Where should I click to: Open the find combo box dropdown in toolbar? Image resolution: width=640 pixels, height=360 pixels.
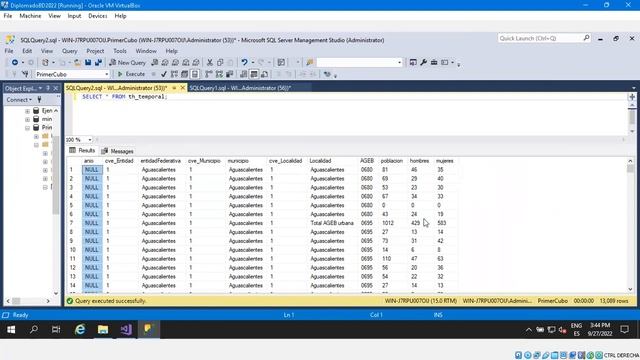400,62
